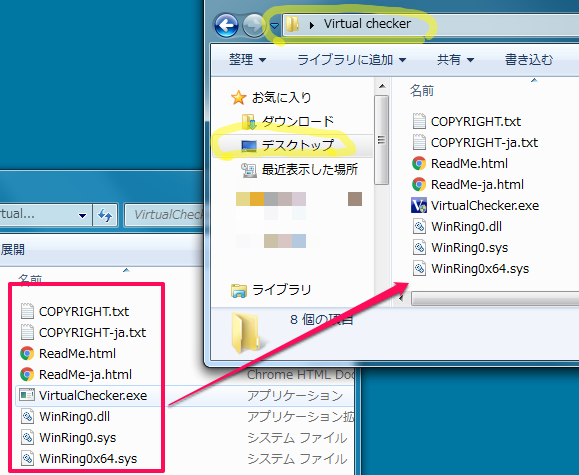Viewport: 579px width, 475px height.
Task: Open recent pages dropdown beside navigation arrows
Action: 274,25
